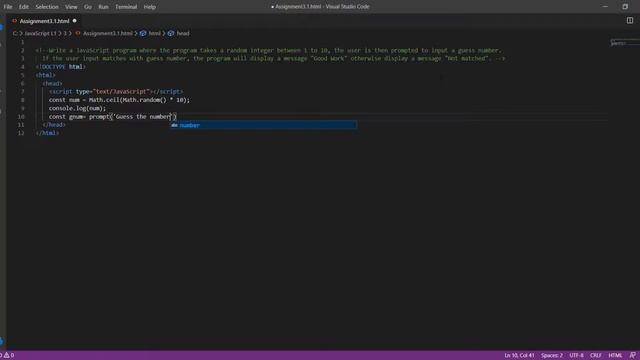Click the HTML file icon on the tab
The image size is (640, 360).
tap(14, 21)
